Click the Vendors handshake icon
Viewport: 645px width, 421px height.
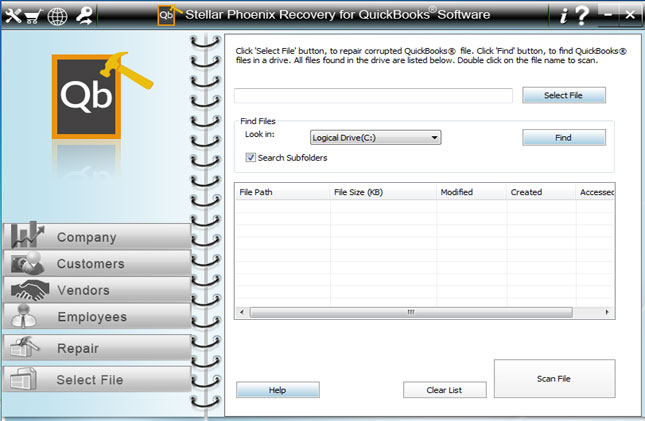30,290
